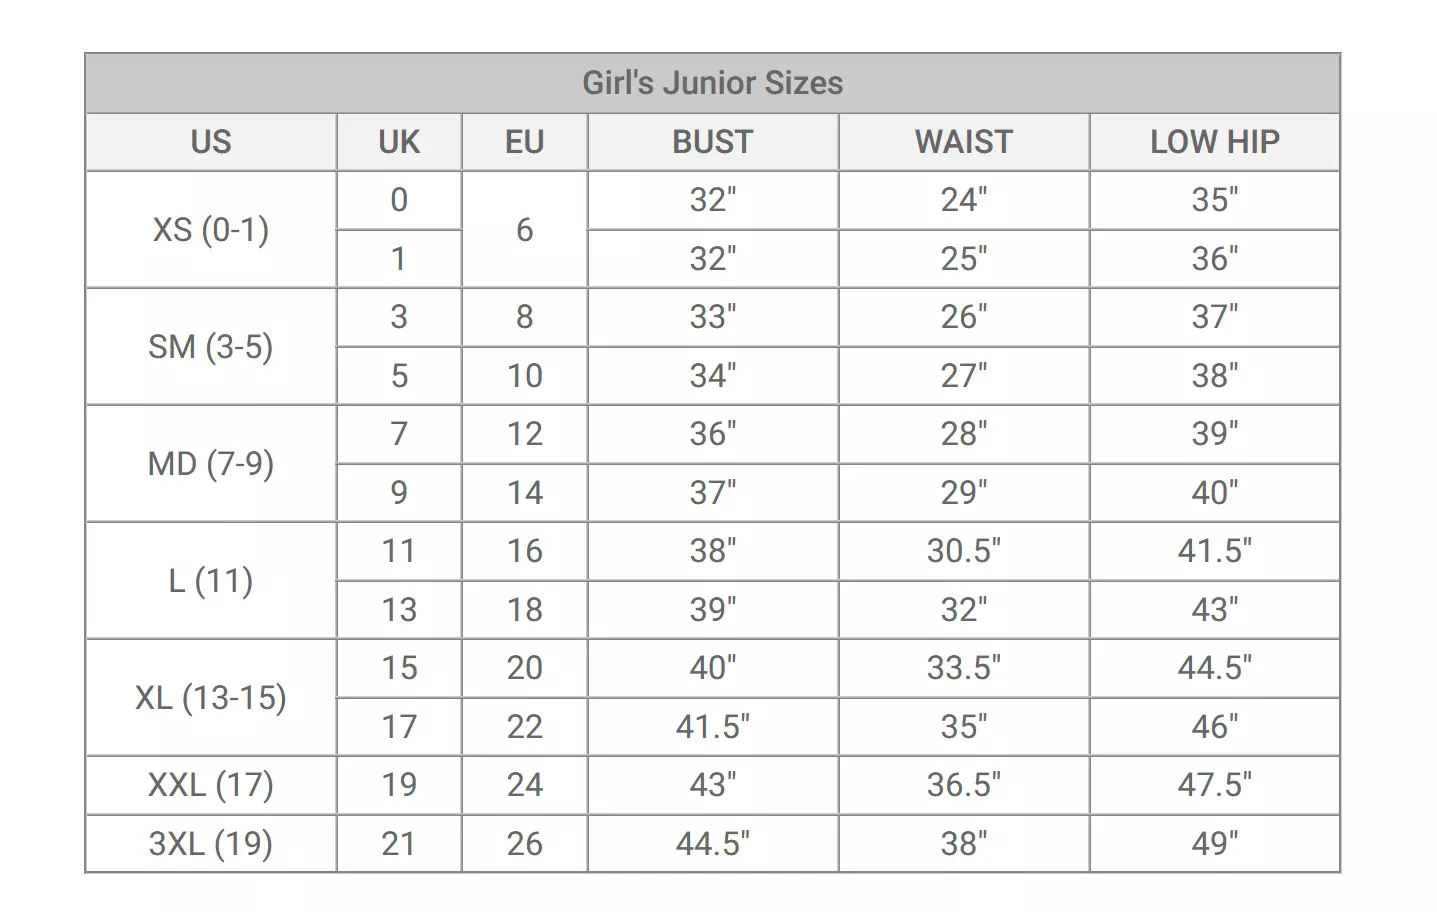
Task: Click the 49" low hip cell
Action: tap(1214, 844)
